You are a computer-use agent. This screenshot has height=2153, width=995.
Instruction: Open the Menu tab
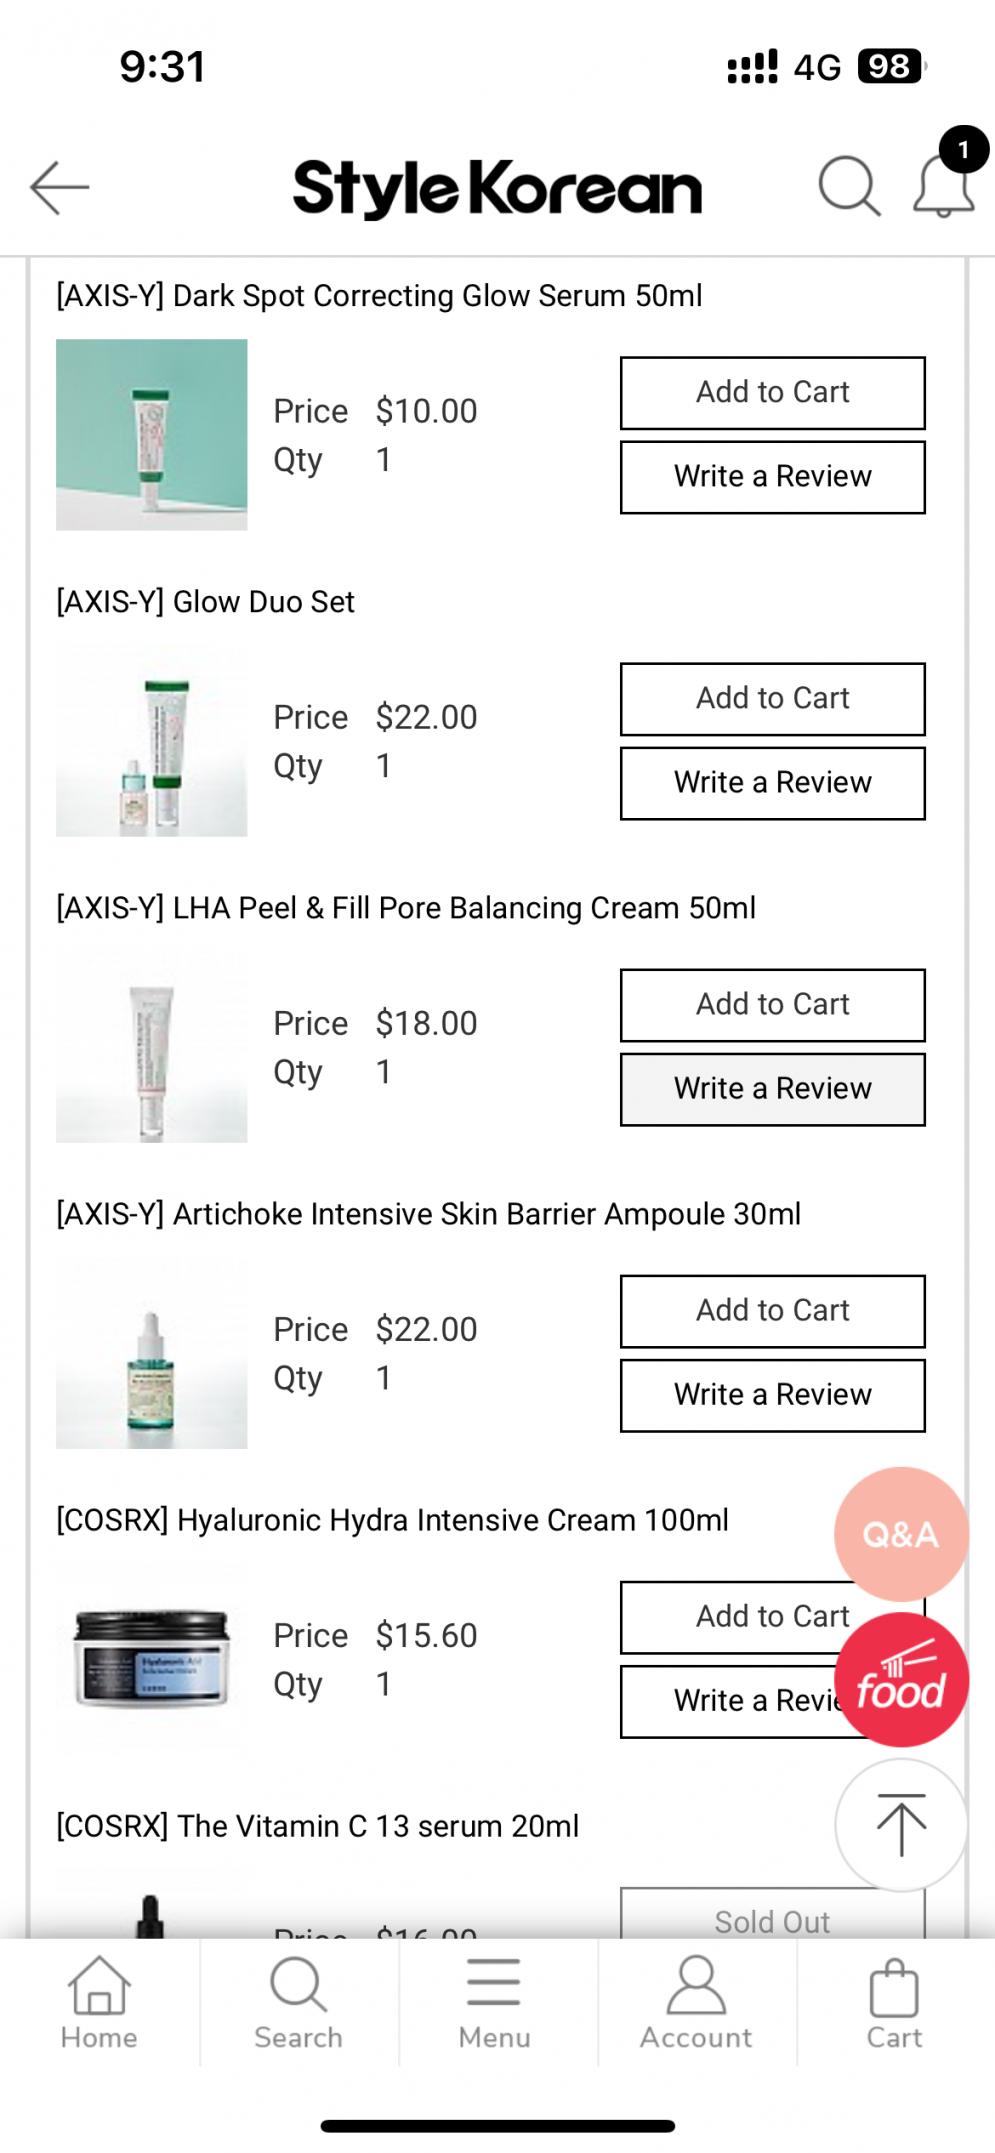pyautogui.click(x=494, y=2003)
